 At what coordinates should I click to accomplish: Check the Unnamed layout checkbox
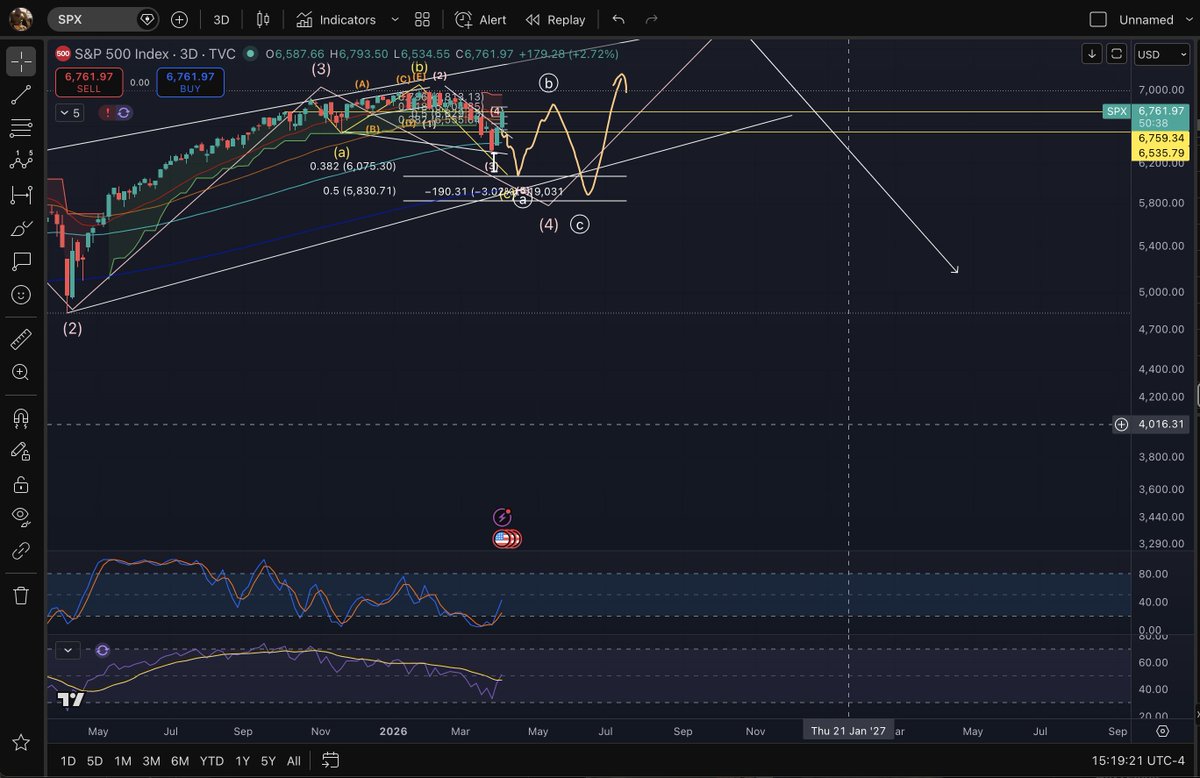pos(1098,19)
